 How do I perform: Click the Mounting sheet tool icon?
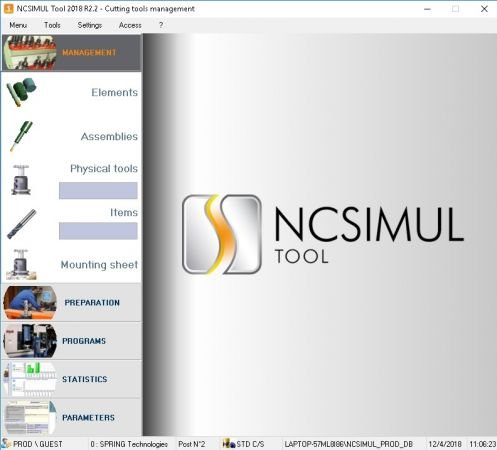(21, 264)
